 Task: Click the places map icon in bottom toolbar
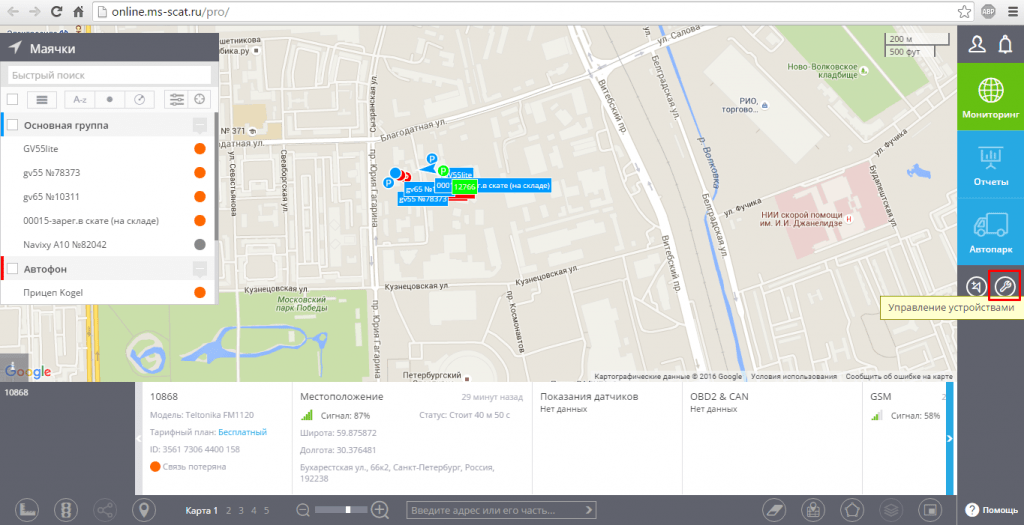(814, 510)
